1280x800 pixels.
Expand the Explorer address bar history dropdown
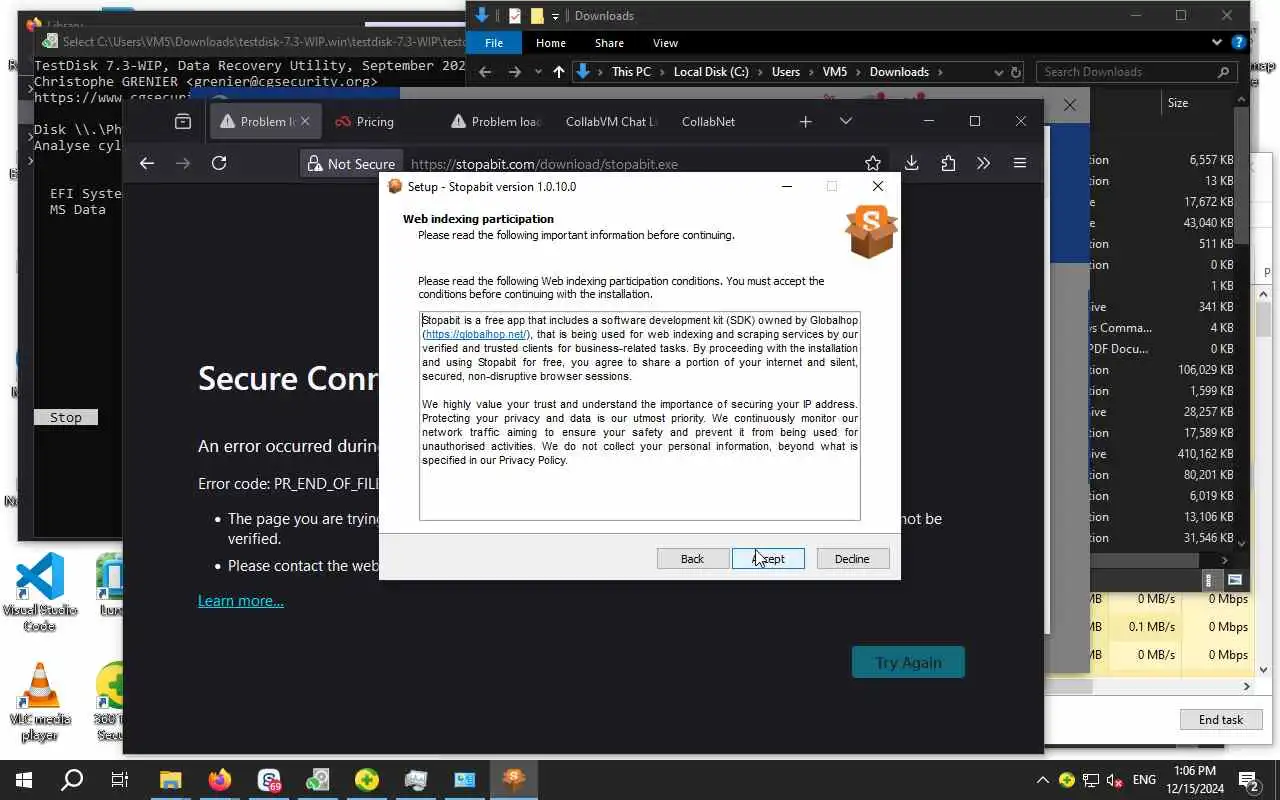point(998,72)
